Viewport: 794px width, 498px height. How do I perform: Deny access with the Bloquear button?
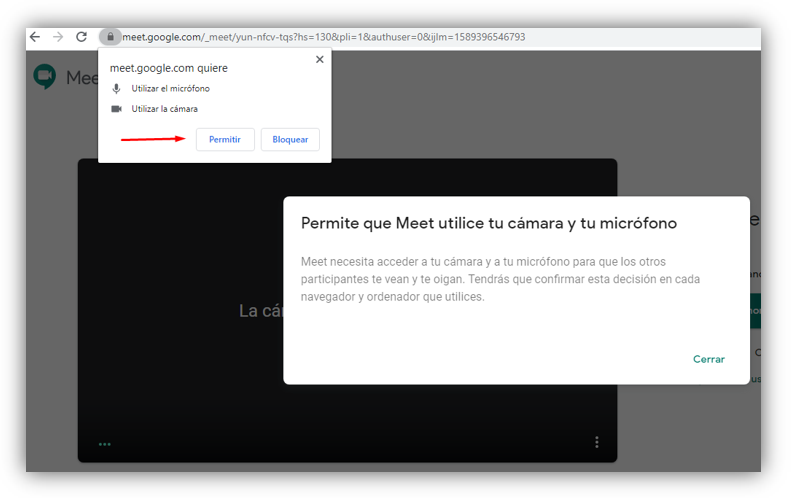click(x=290, y=139)
